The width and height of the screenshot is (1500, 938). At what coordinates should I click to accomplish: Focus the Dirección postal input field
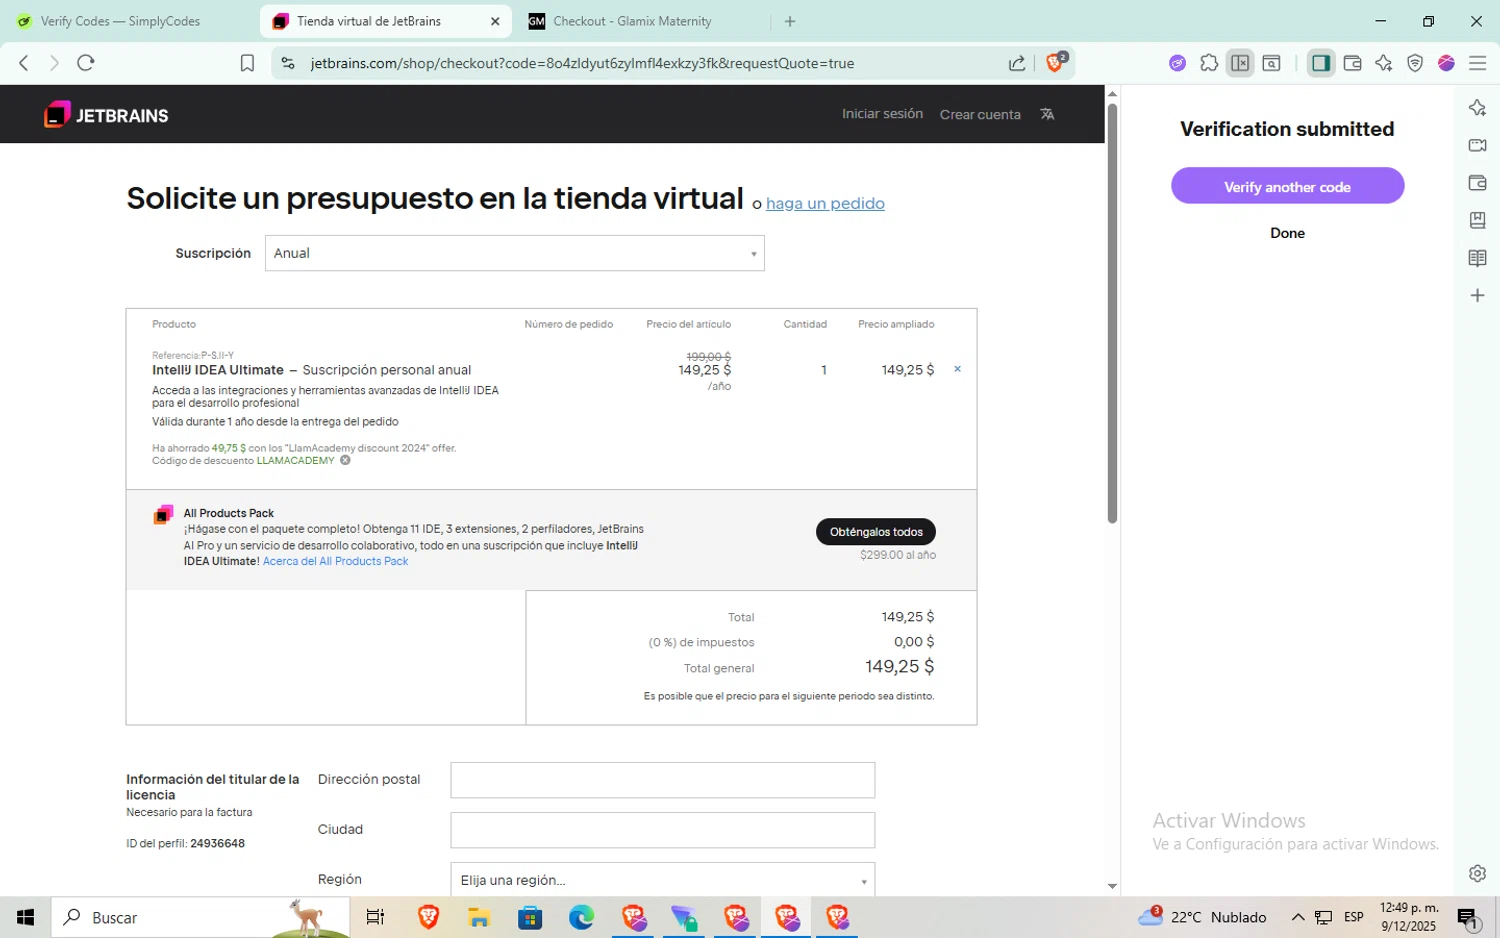click(662, 780)
